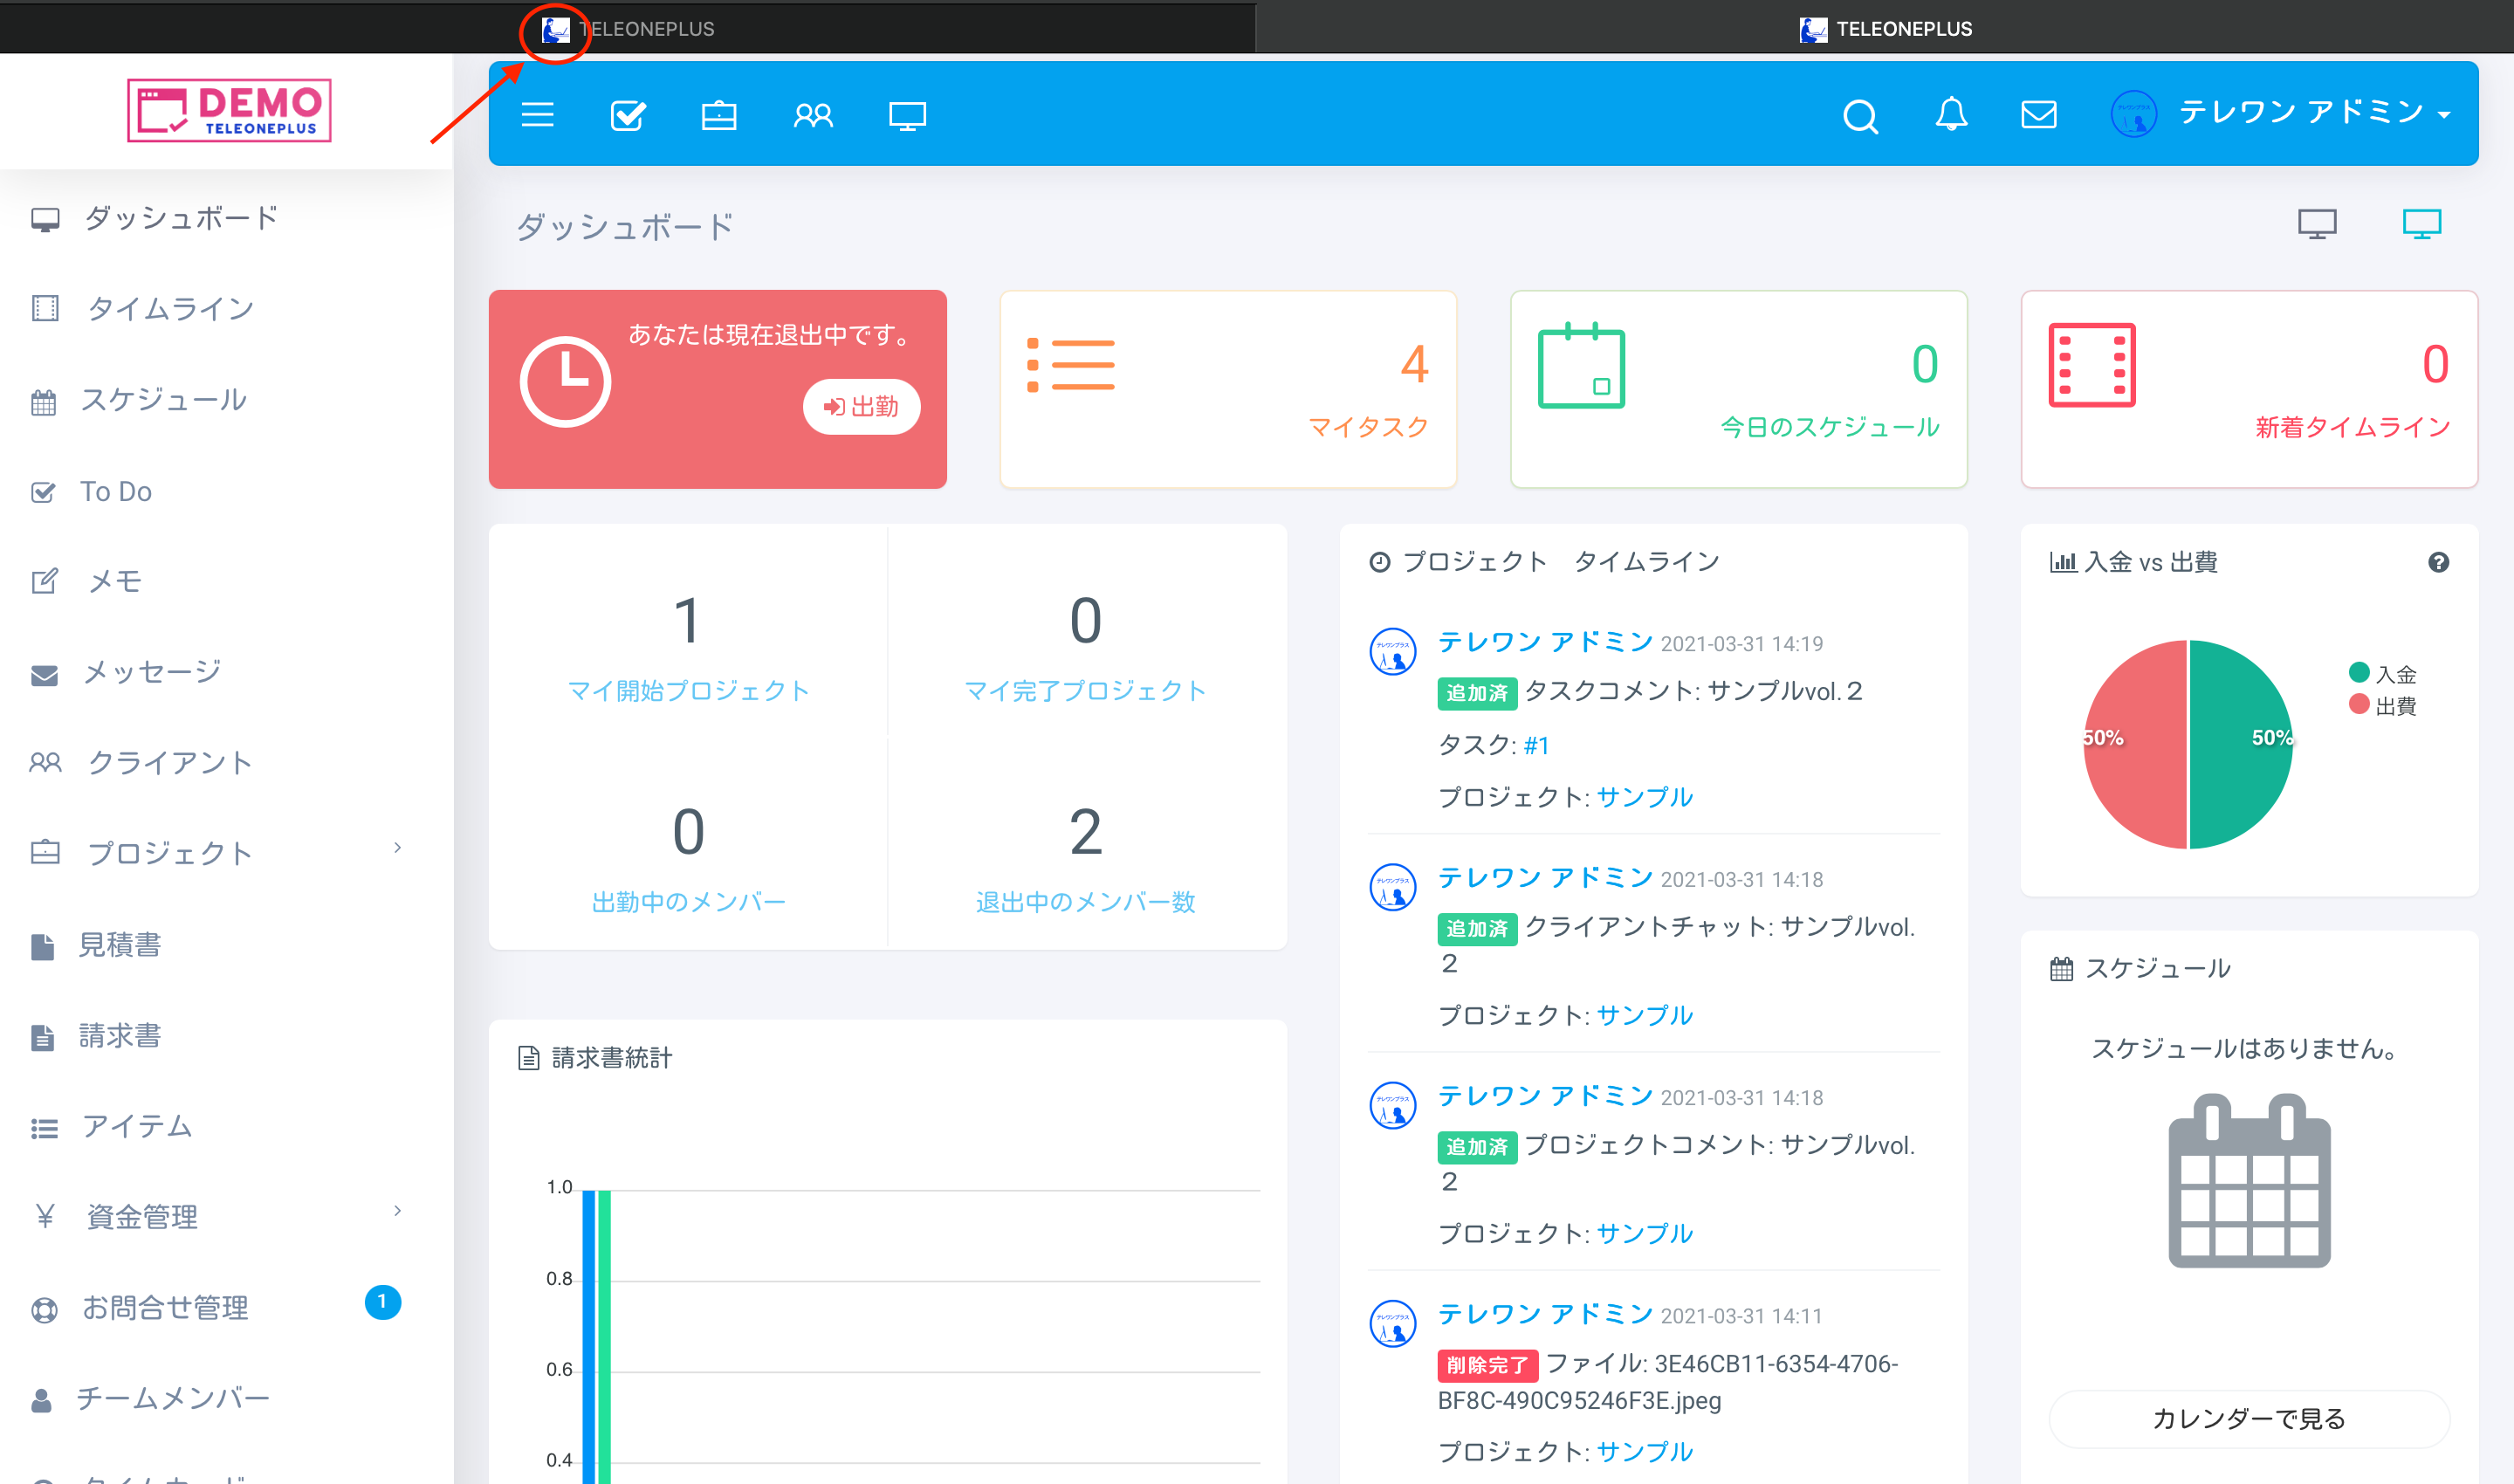Open サンプル project under jpeg file entry
This screenshot has height=1484, width=2514.
1645,1451
